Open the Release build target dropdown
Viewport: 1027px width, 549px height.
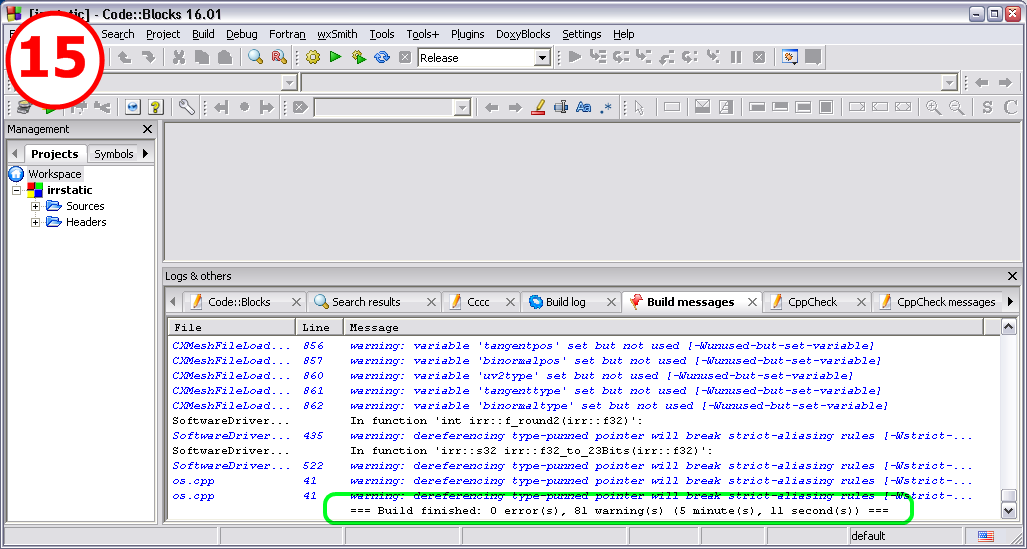[x=542, y=58]
